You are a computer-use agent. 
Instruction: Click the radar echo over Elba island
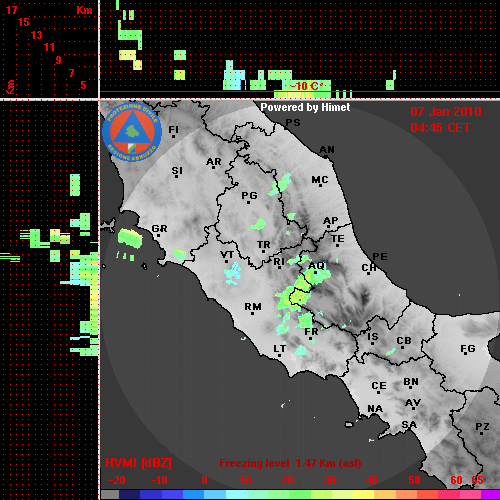point(130,238)
